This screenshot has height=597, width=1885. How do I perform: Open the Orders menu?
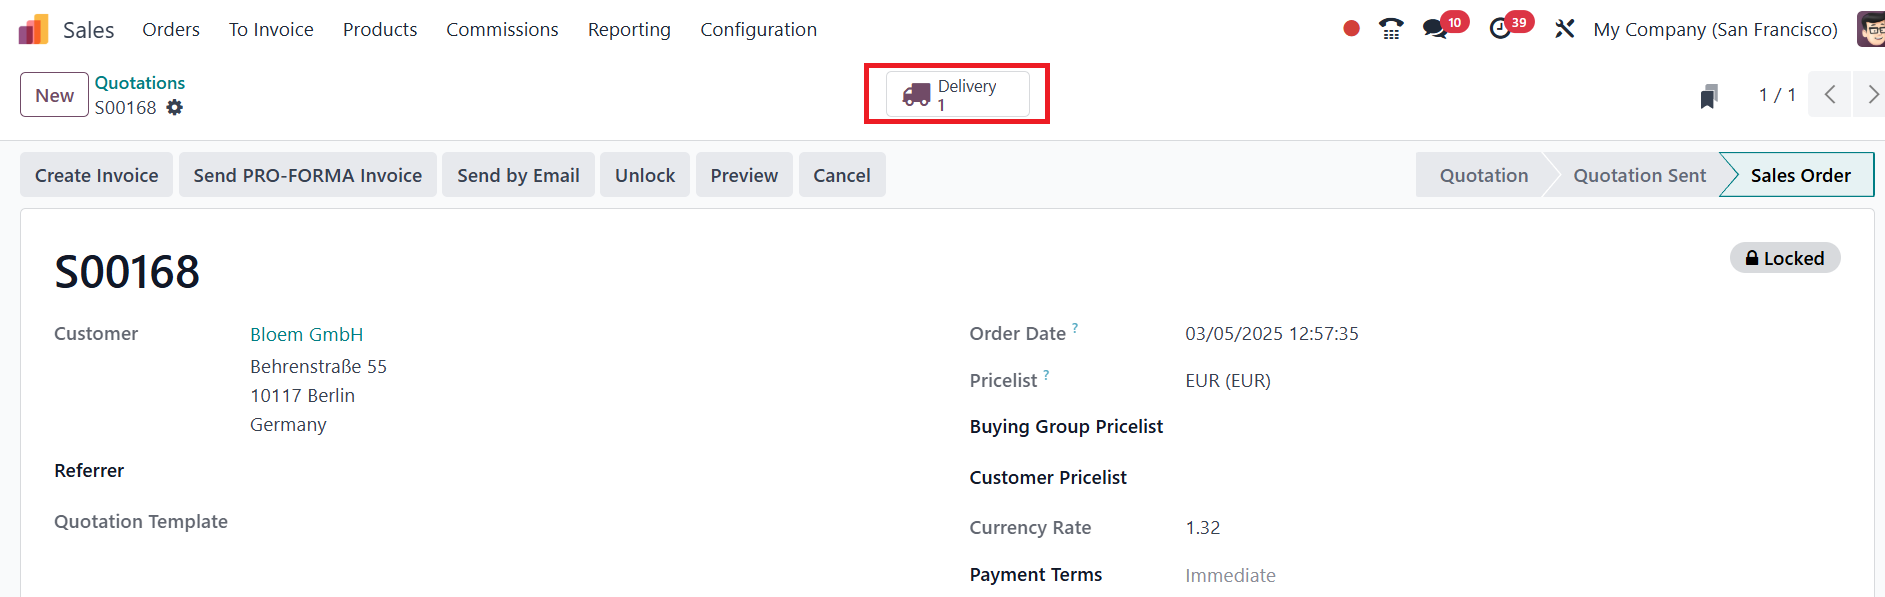pos(171,30)
